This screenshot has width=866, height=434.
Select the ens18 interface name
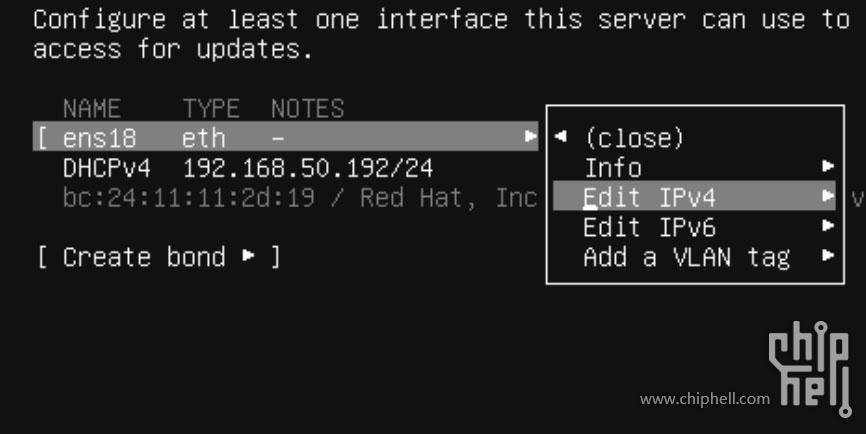point(99,138)
